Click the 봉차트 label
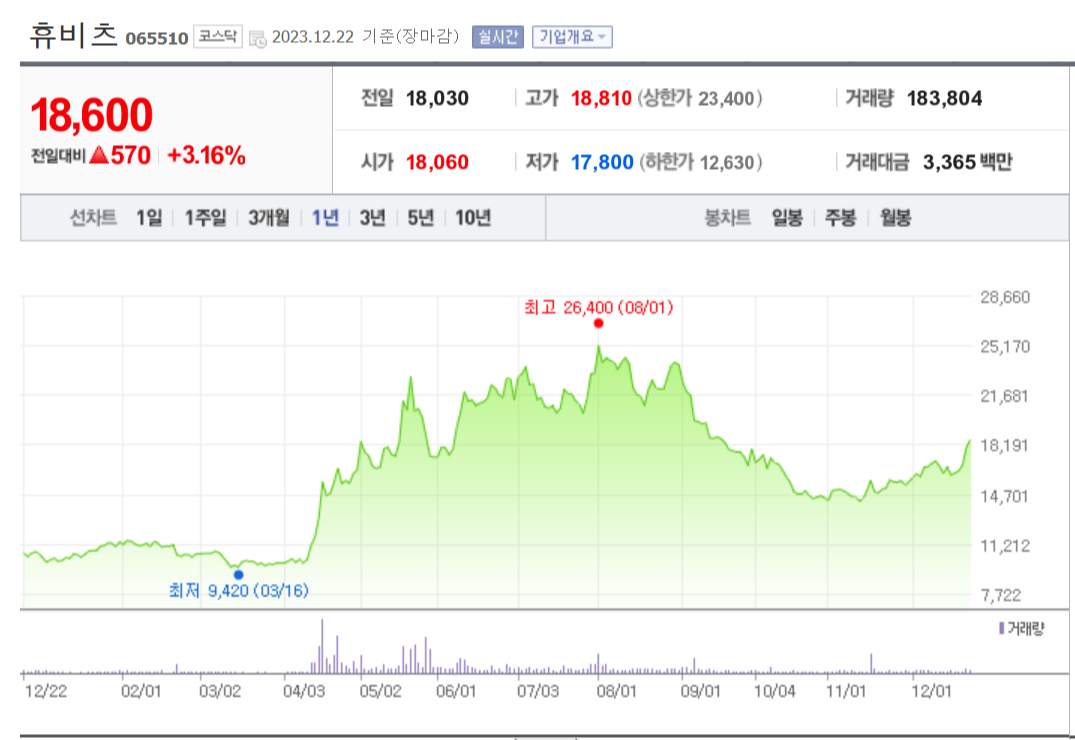1075x740 pixels. (x=728, y=218)
